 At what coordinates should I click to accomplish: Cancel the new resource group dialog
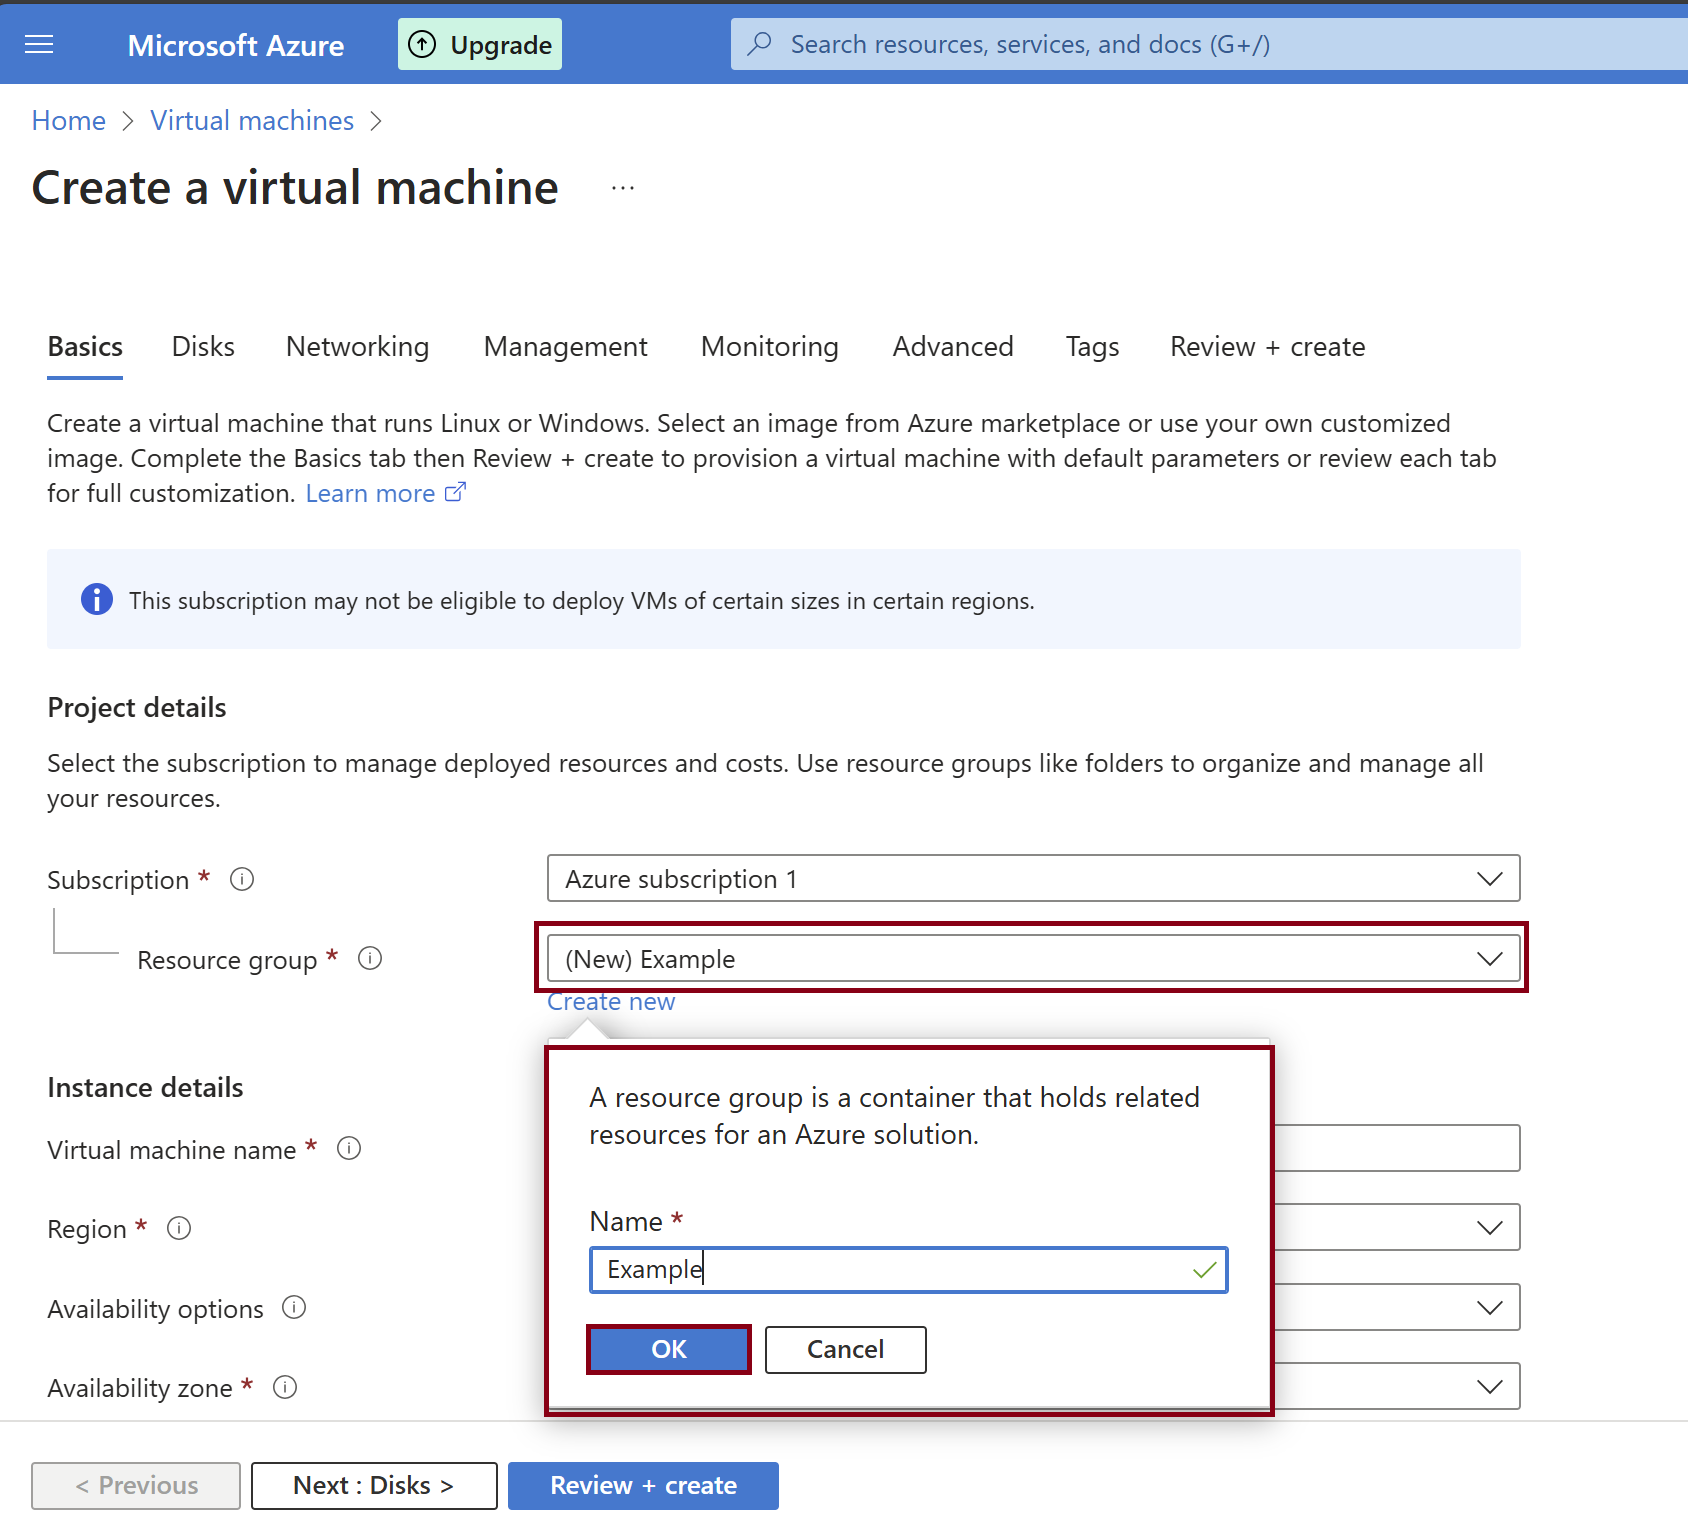coord(845,1349)
